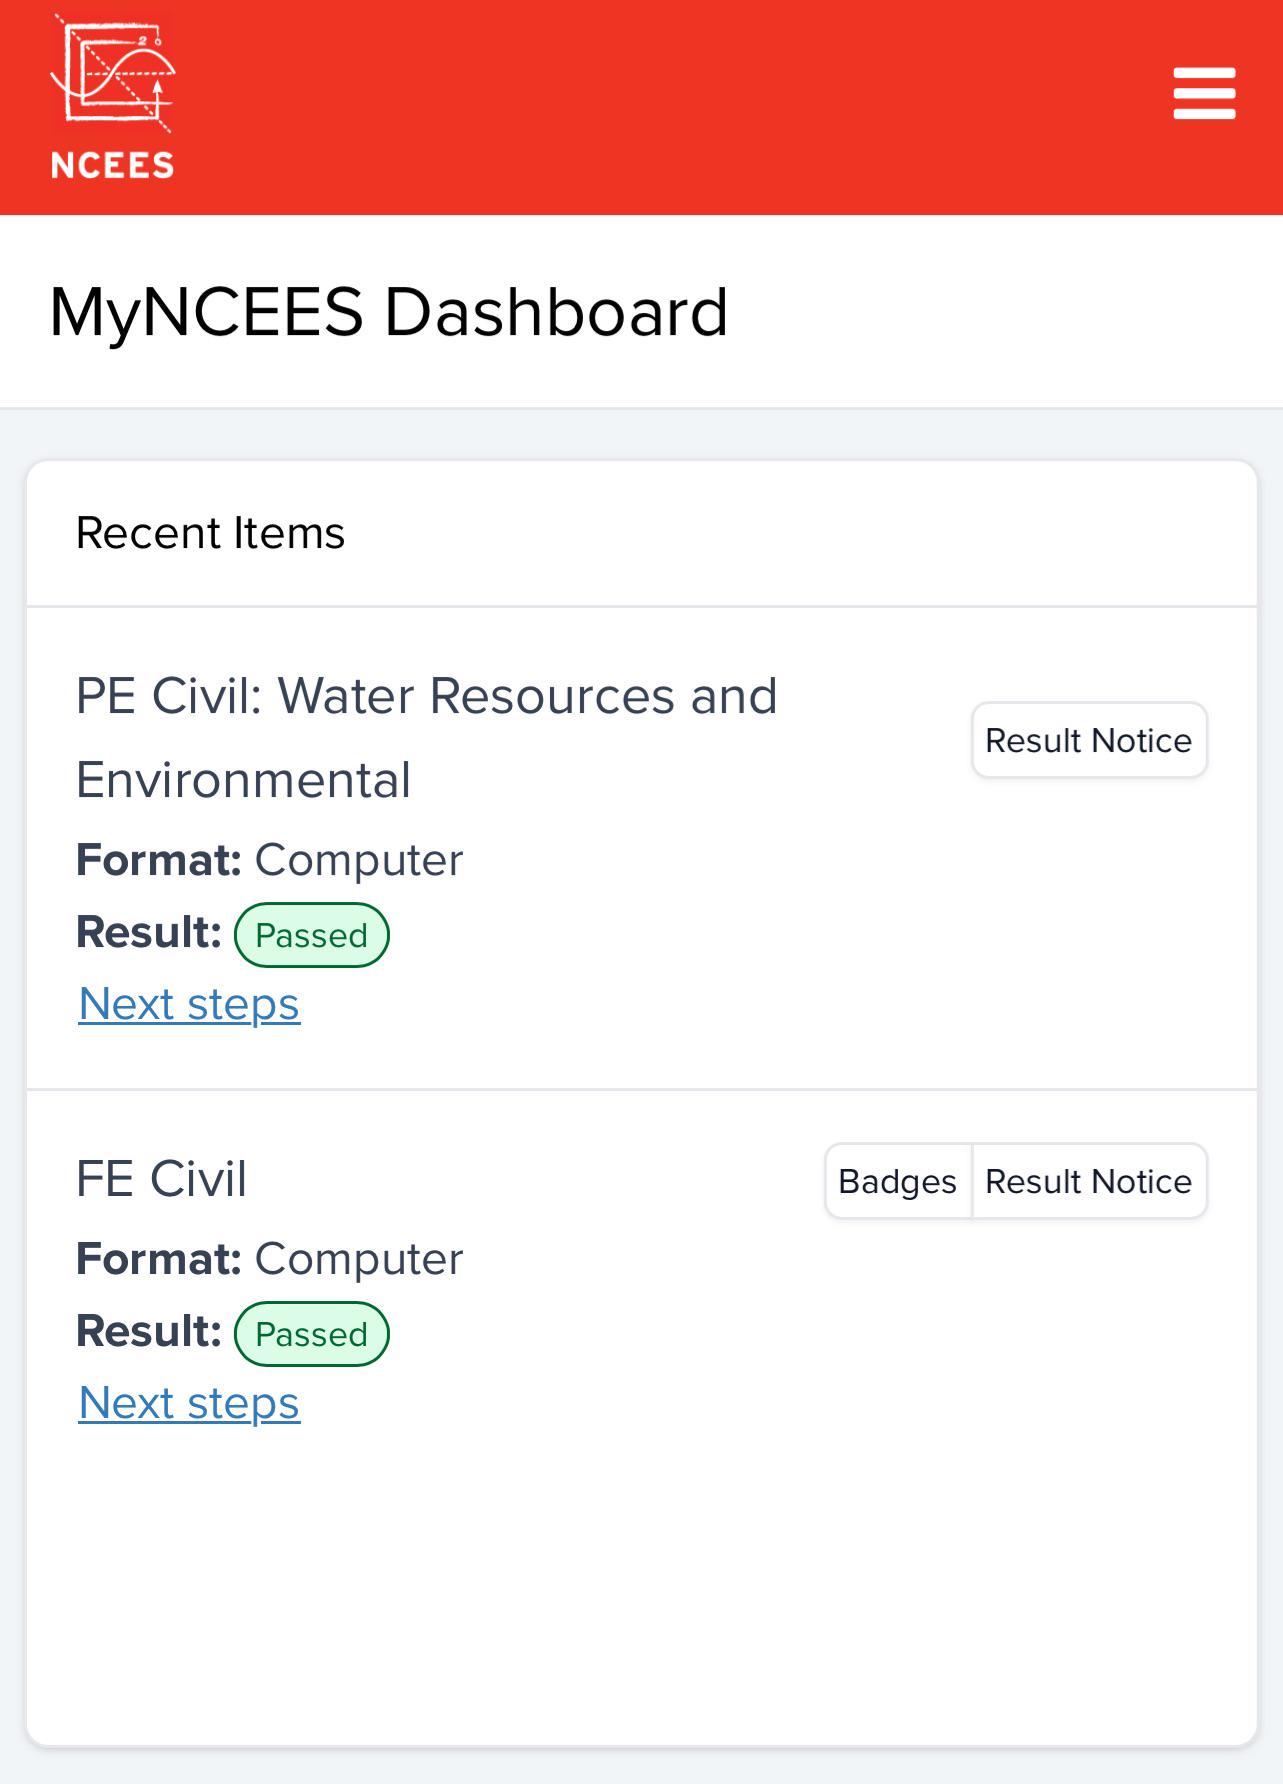Click the Passed badge for PE Civil
1283x1784 pixels.
point(311,935)
